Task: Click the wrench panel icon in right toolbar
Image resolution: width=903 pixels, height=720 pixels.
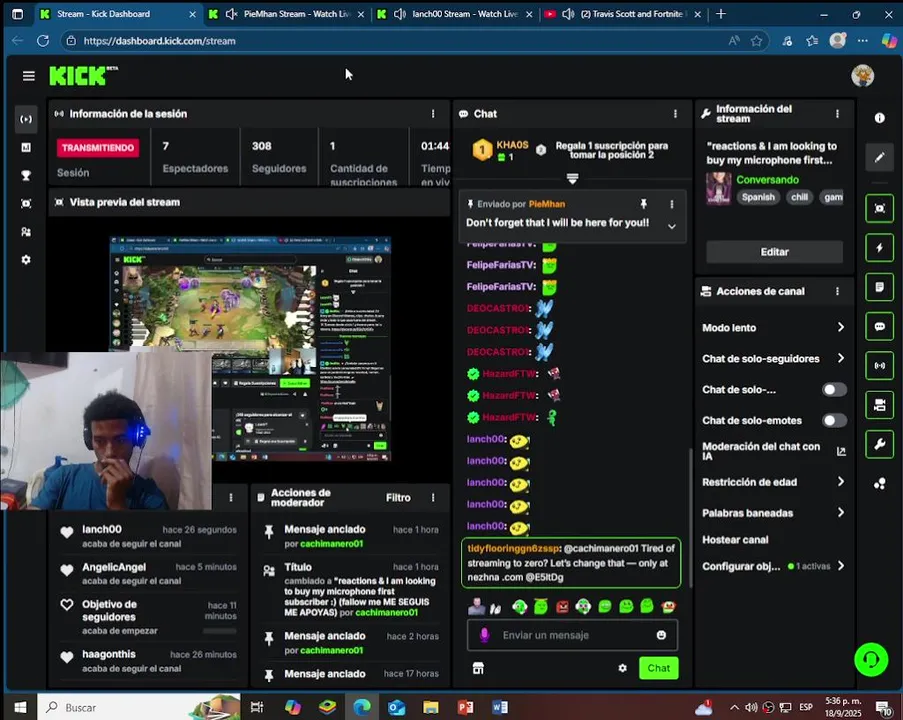Action: (x=879, y=444)
